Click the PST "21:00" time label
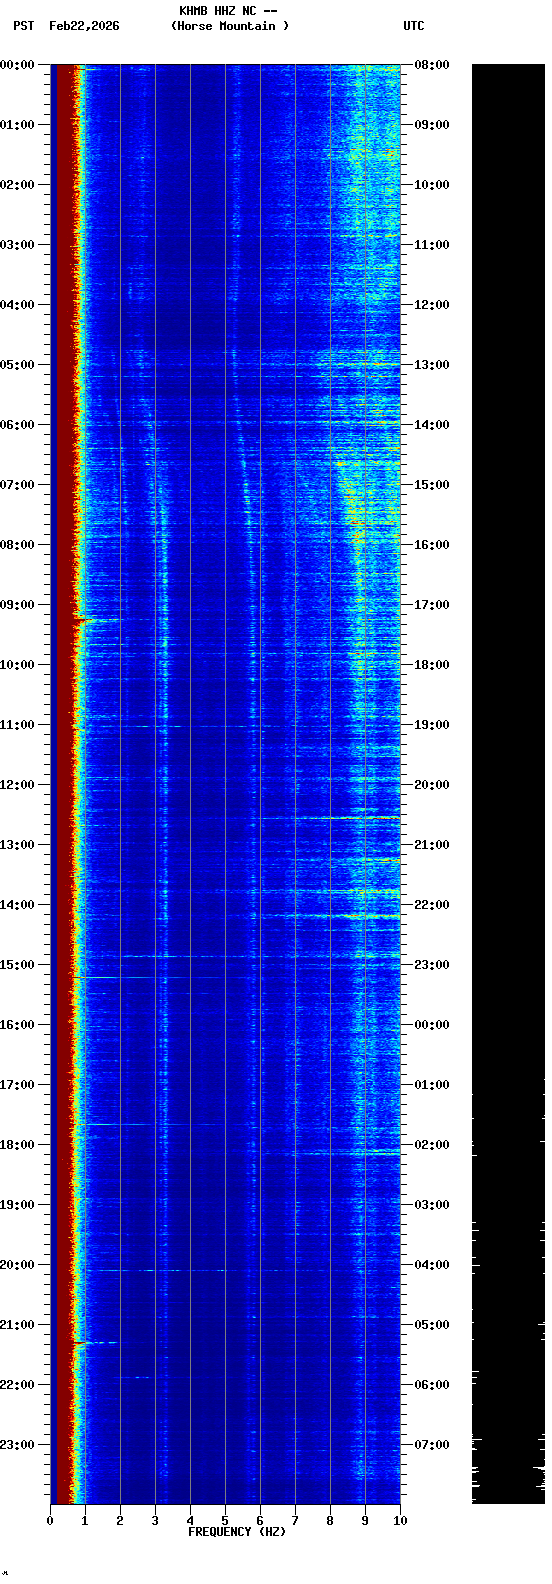The height and width of the screenshot is (1584, 552). [17, 1325]
